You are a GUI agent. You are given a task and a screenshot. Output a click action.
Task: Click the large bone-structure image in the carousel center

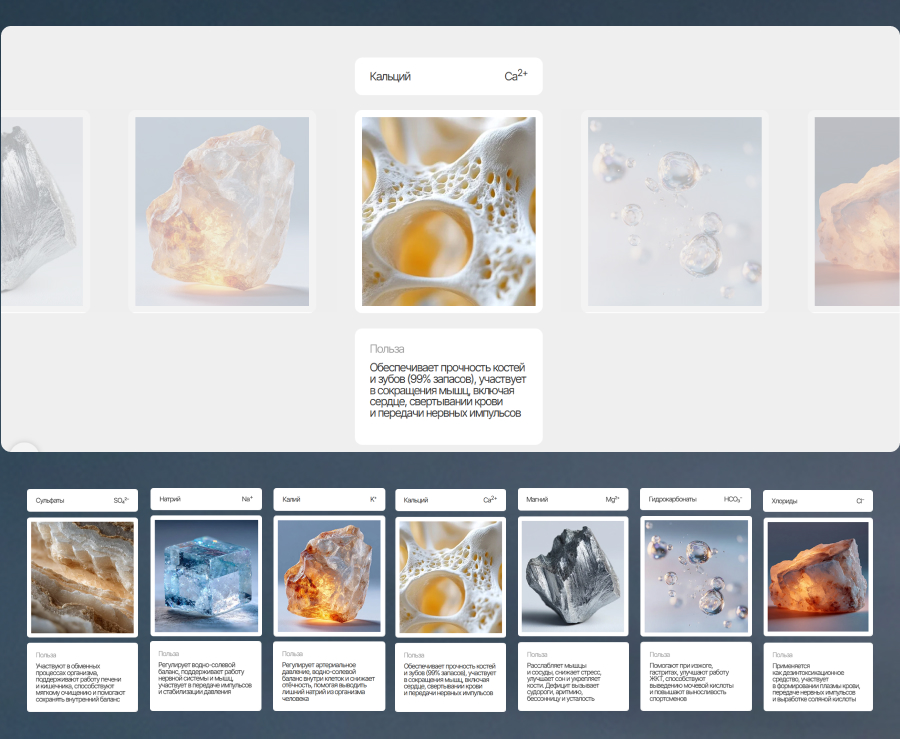tap(448, 211)
